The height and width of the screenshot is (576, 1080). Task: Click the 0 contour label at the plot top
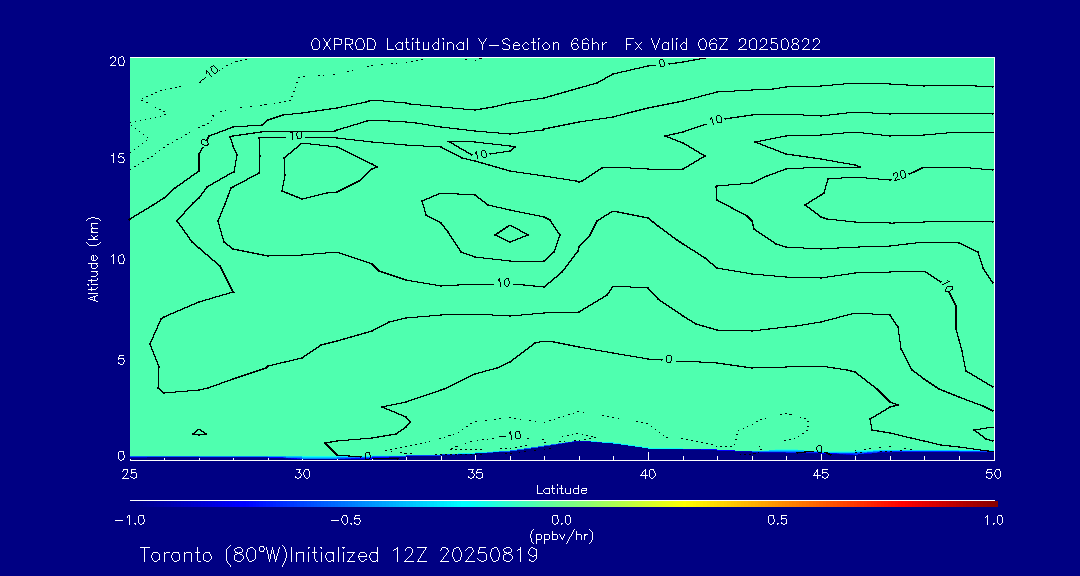pyautogui.click(x=662, y=64)
